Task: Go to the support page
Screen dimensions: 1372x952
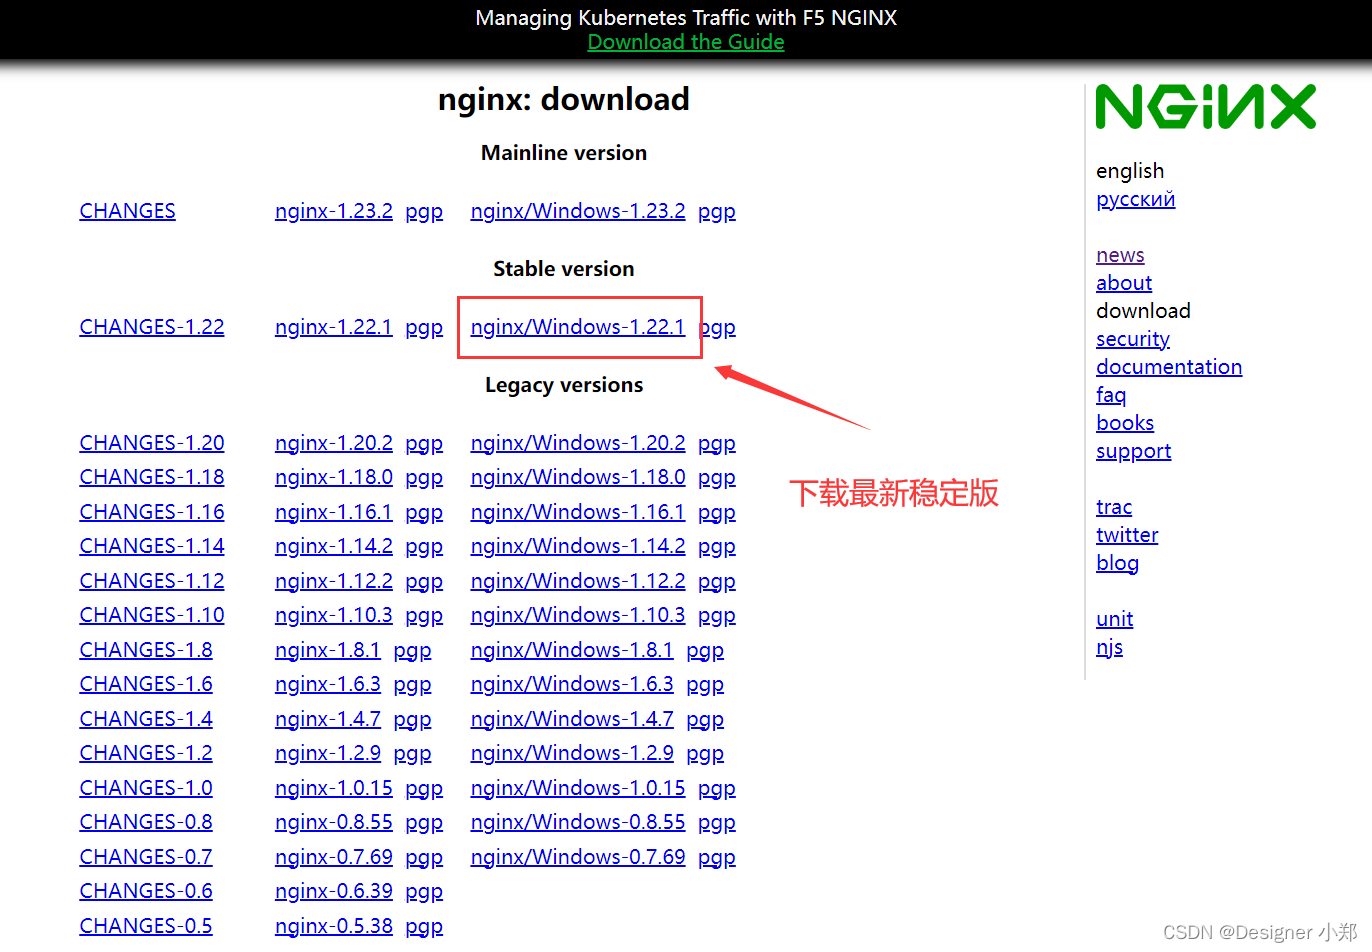Action: 1134,451
